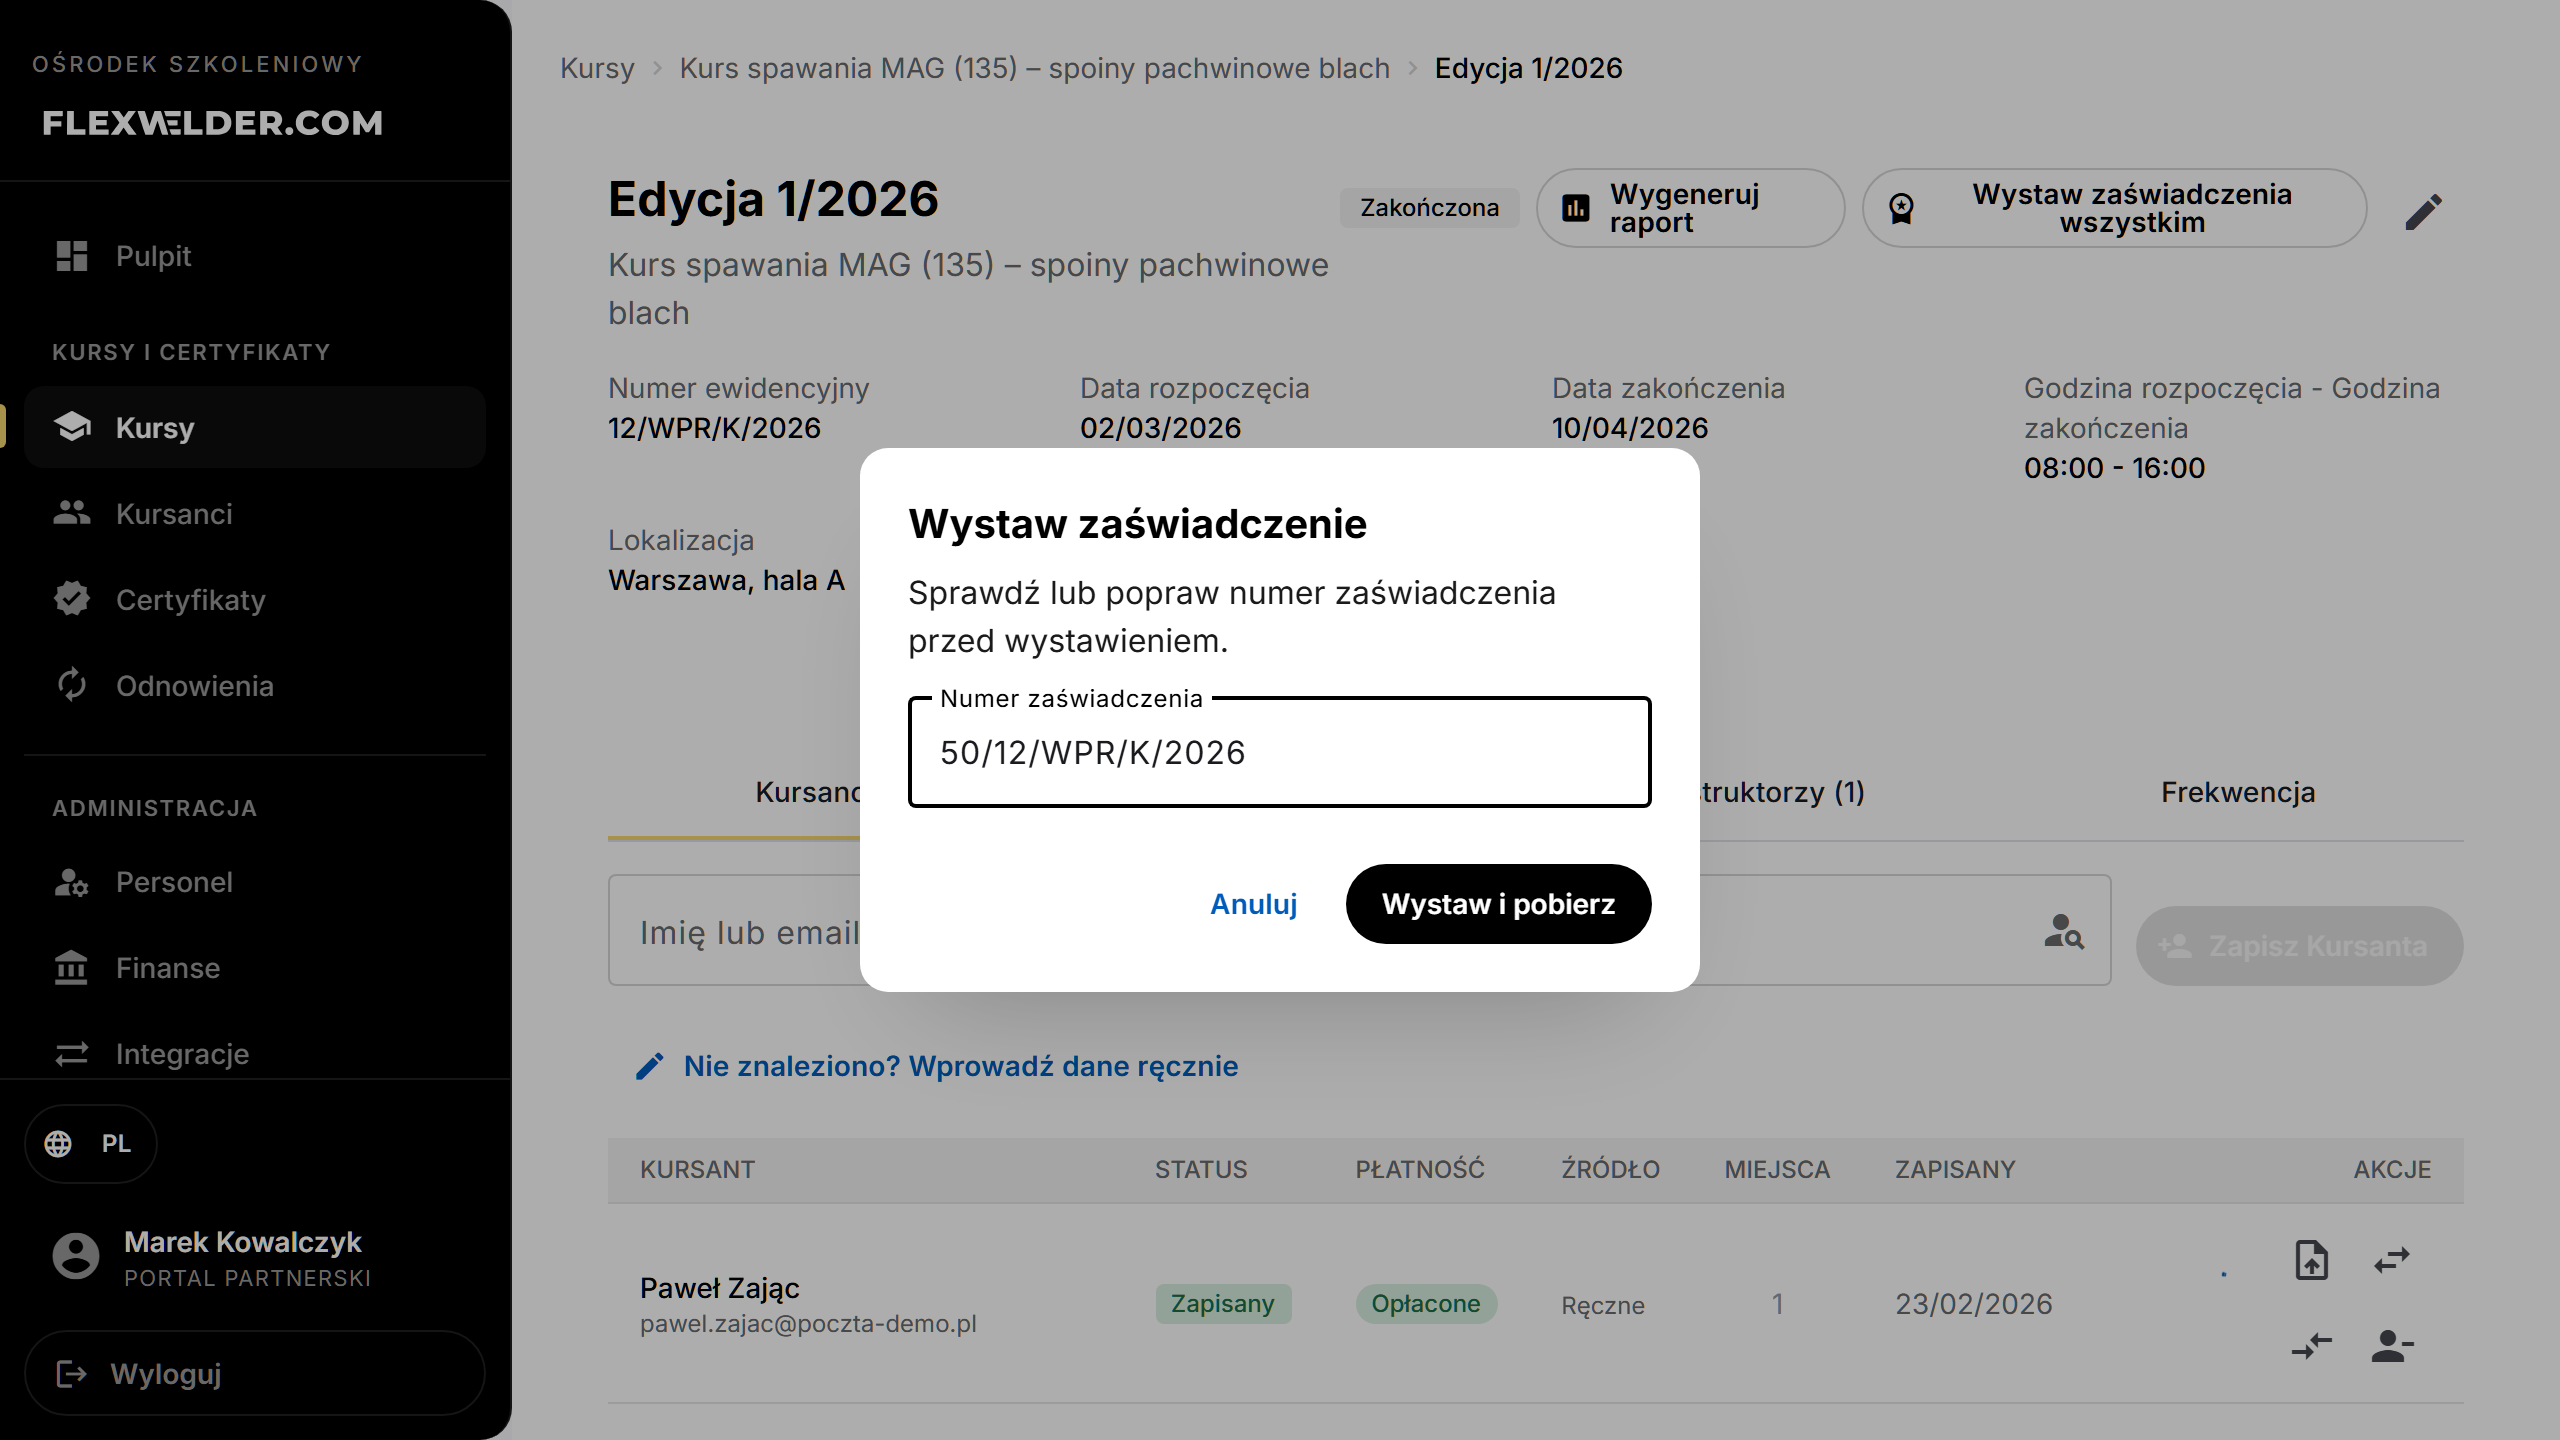The height and width of the screenshot is (1440, 2560).
Task: Click the pencil edit edition icon
Action: click(2423, 211)
